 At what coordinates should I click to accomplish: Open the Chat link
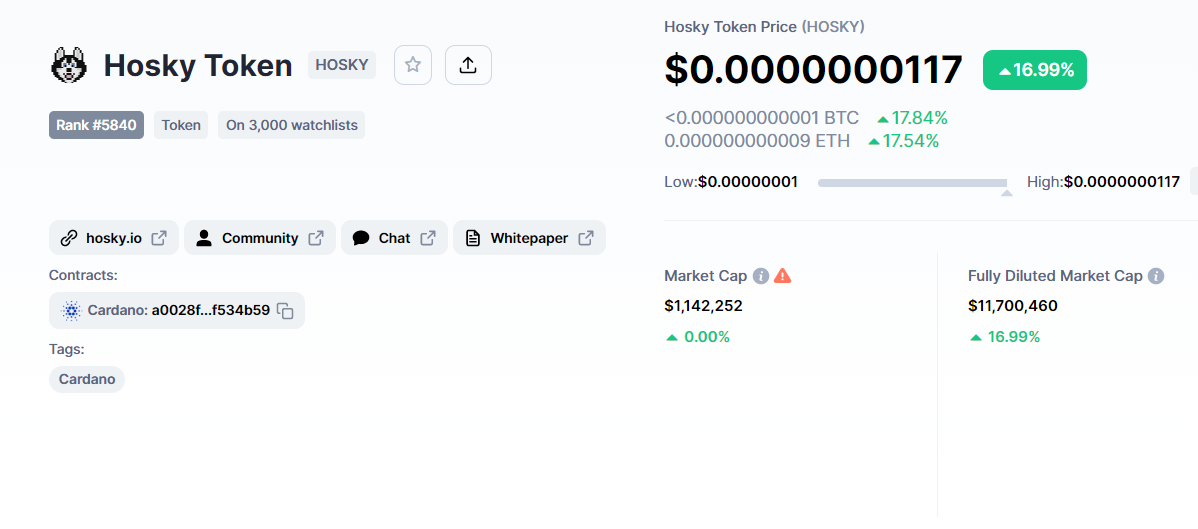(x=394, y=238)
